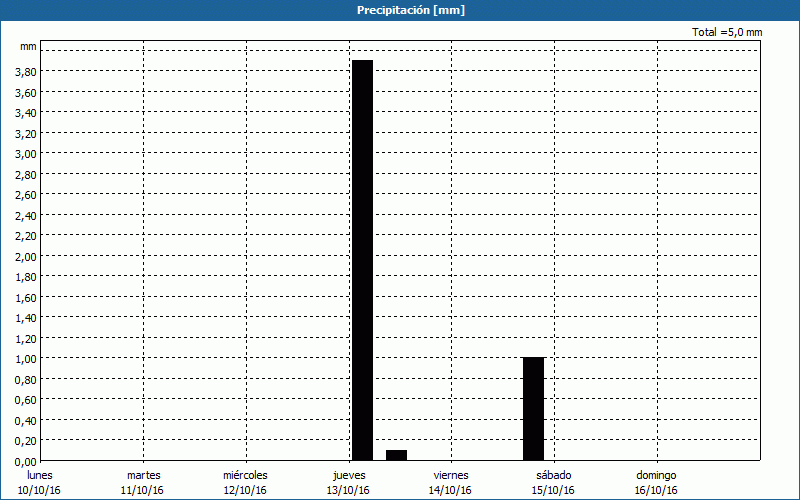Image resolution: width=800 pixels, height=500 pixels.
Task: Click the 0,00 y-axis value
Action: [26, 461]
